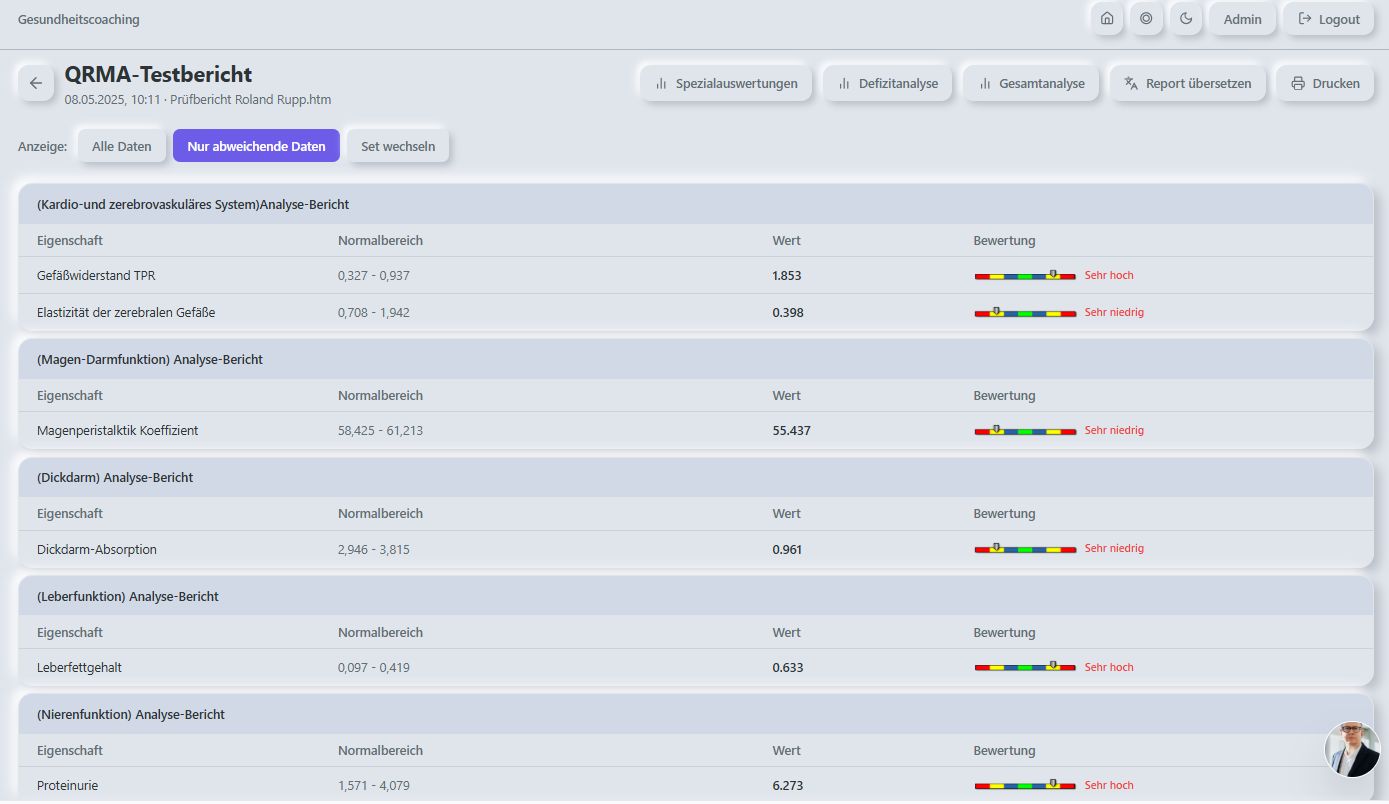This screenshot has height=804, width=1389.
Task: Open the Spezialauswertungen chart button
Action: [726, 83]
